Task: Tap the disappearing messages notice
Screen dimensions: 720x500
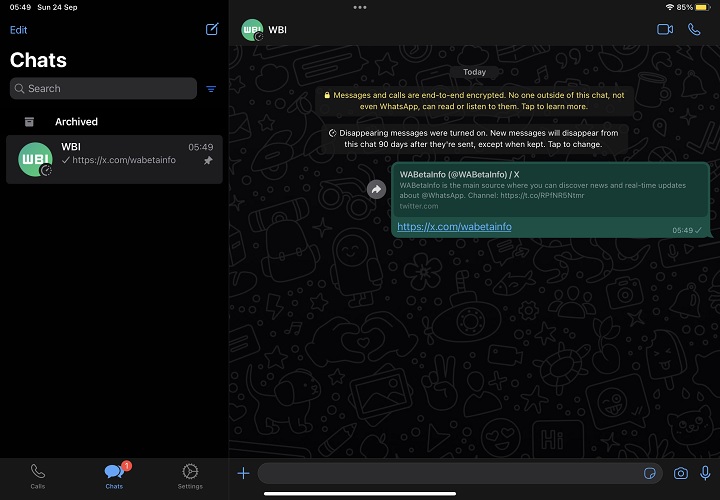Action: pyautogui.click(x=474, y=139)
